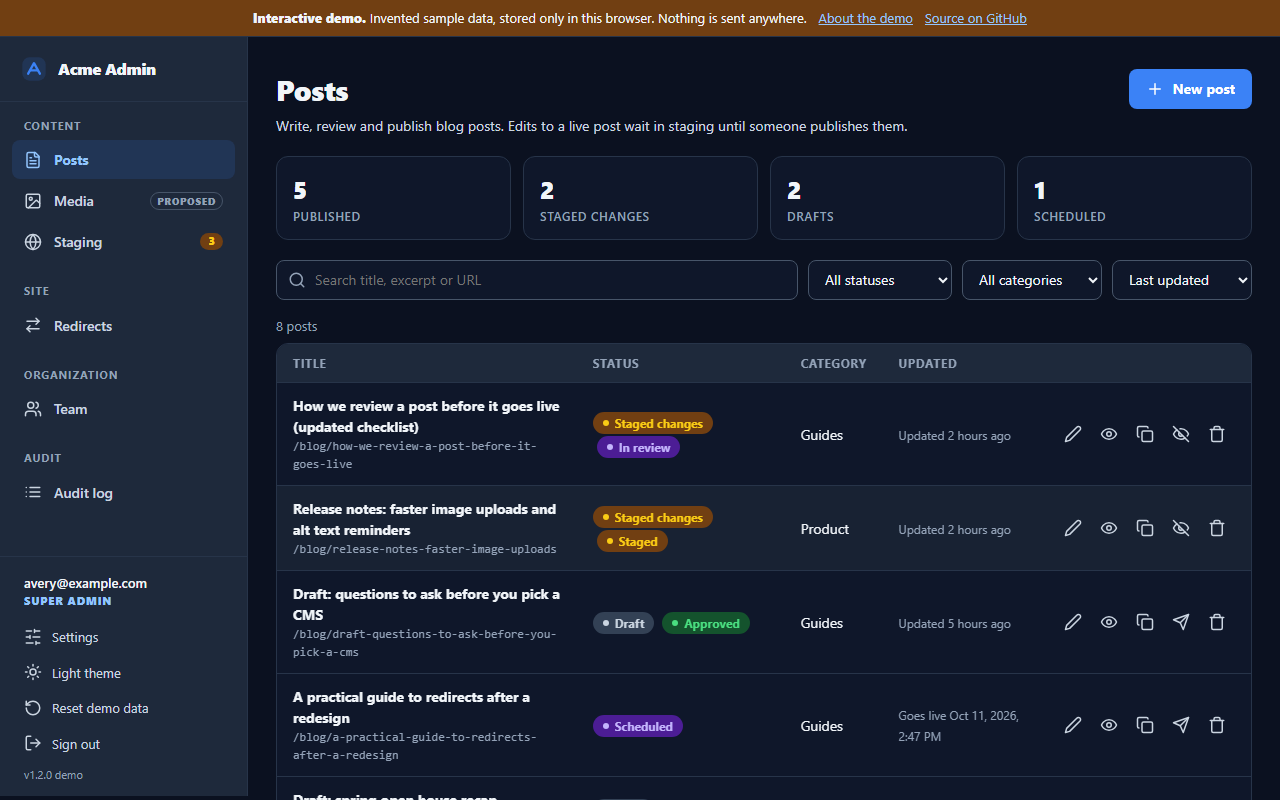Duplicate the "How we review a post" post

pos(1145,434)
